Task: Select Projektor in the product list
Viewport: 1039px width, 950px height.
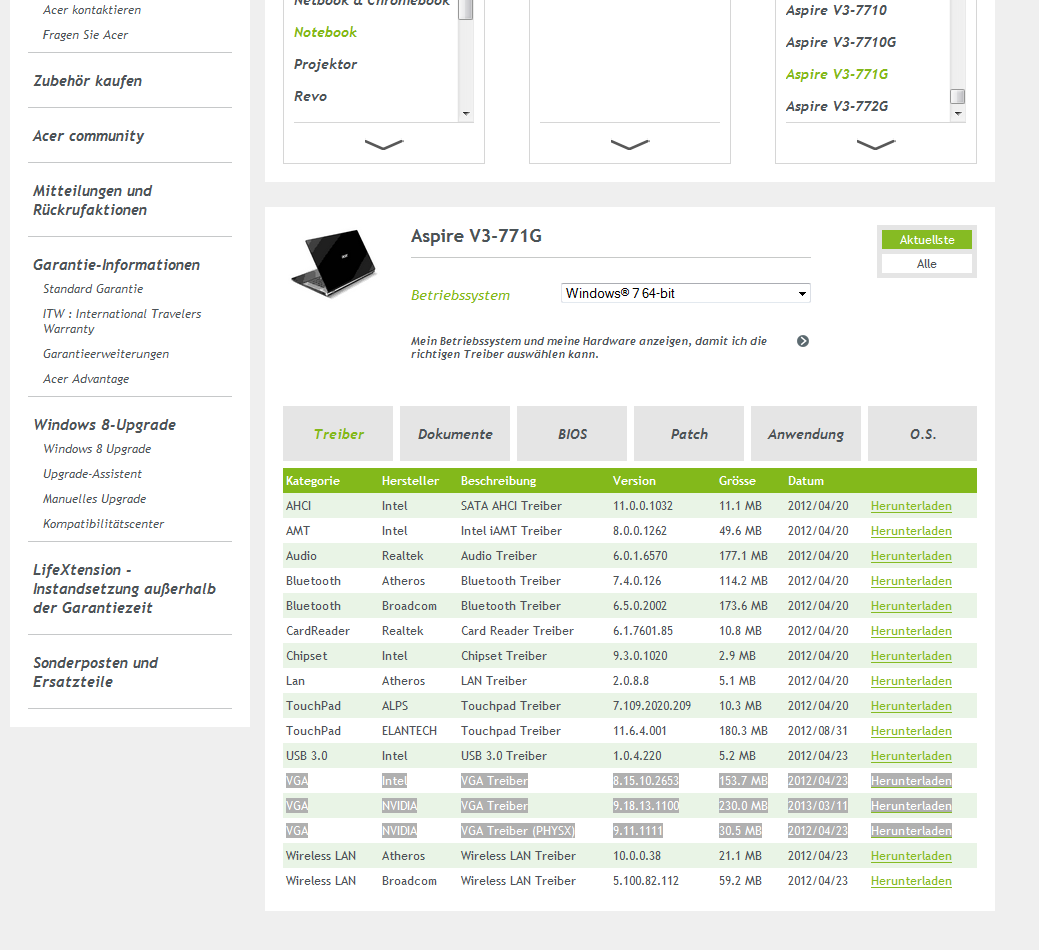Action: pos(325,64)
